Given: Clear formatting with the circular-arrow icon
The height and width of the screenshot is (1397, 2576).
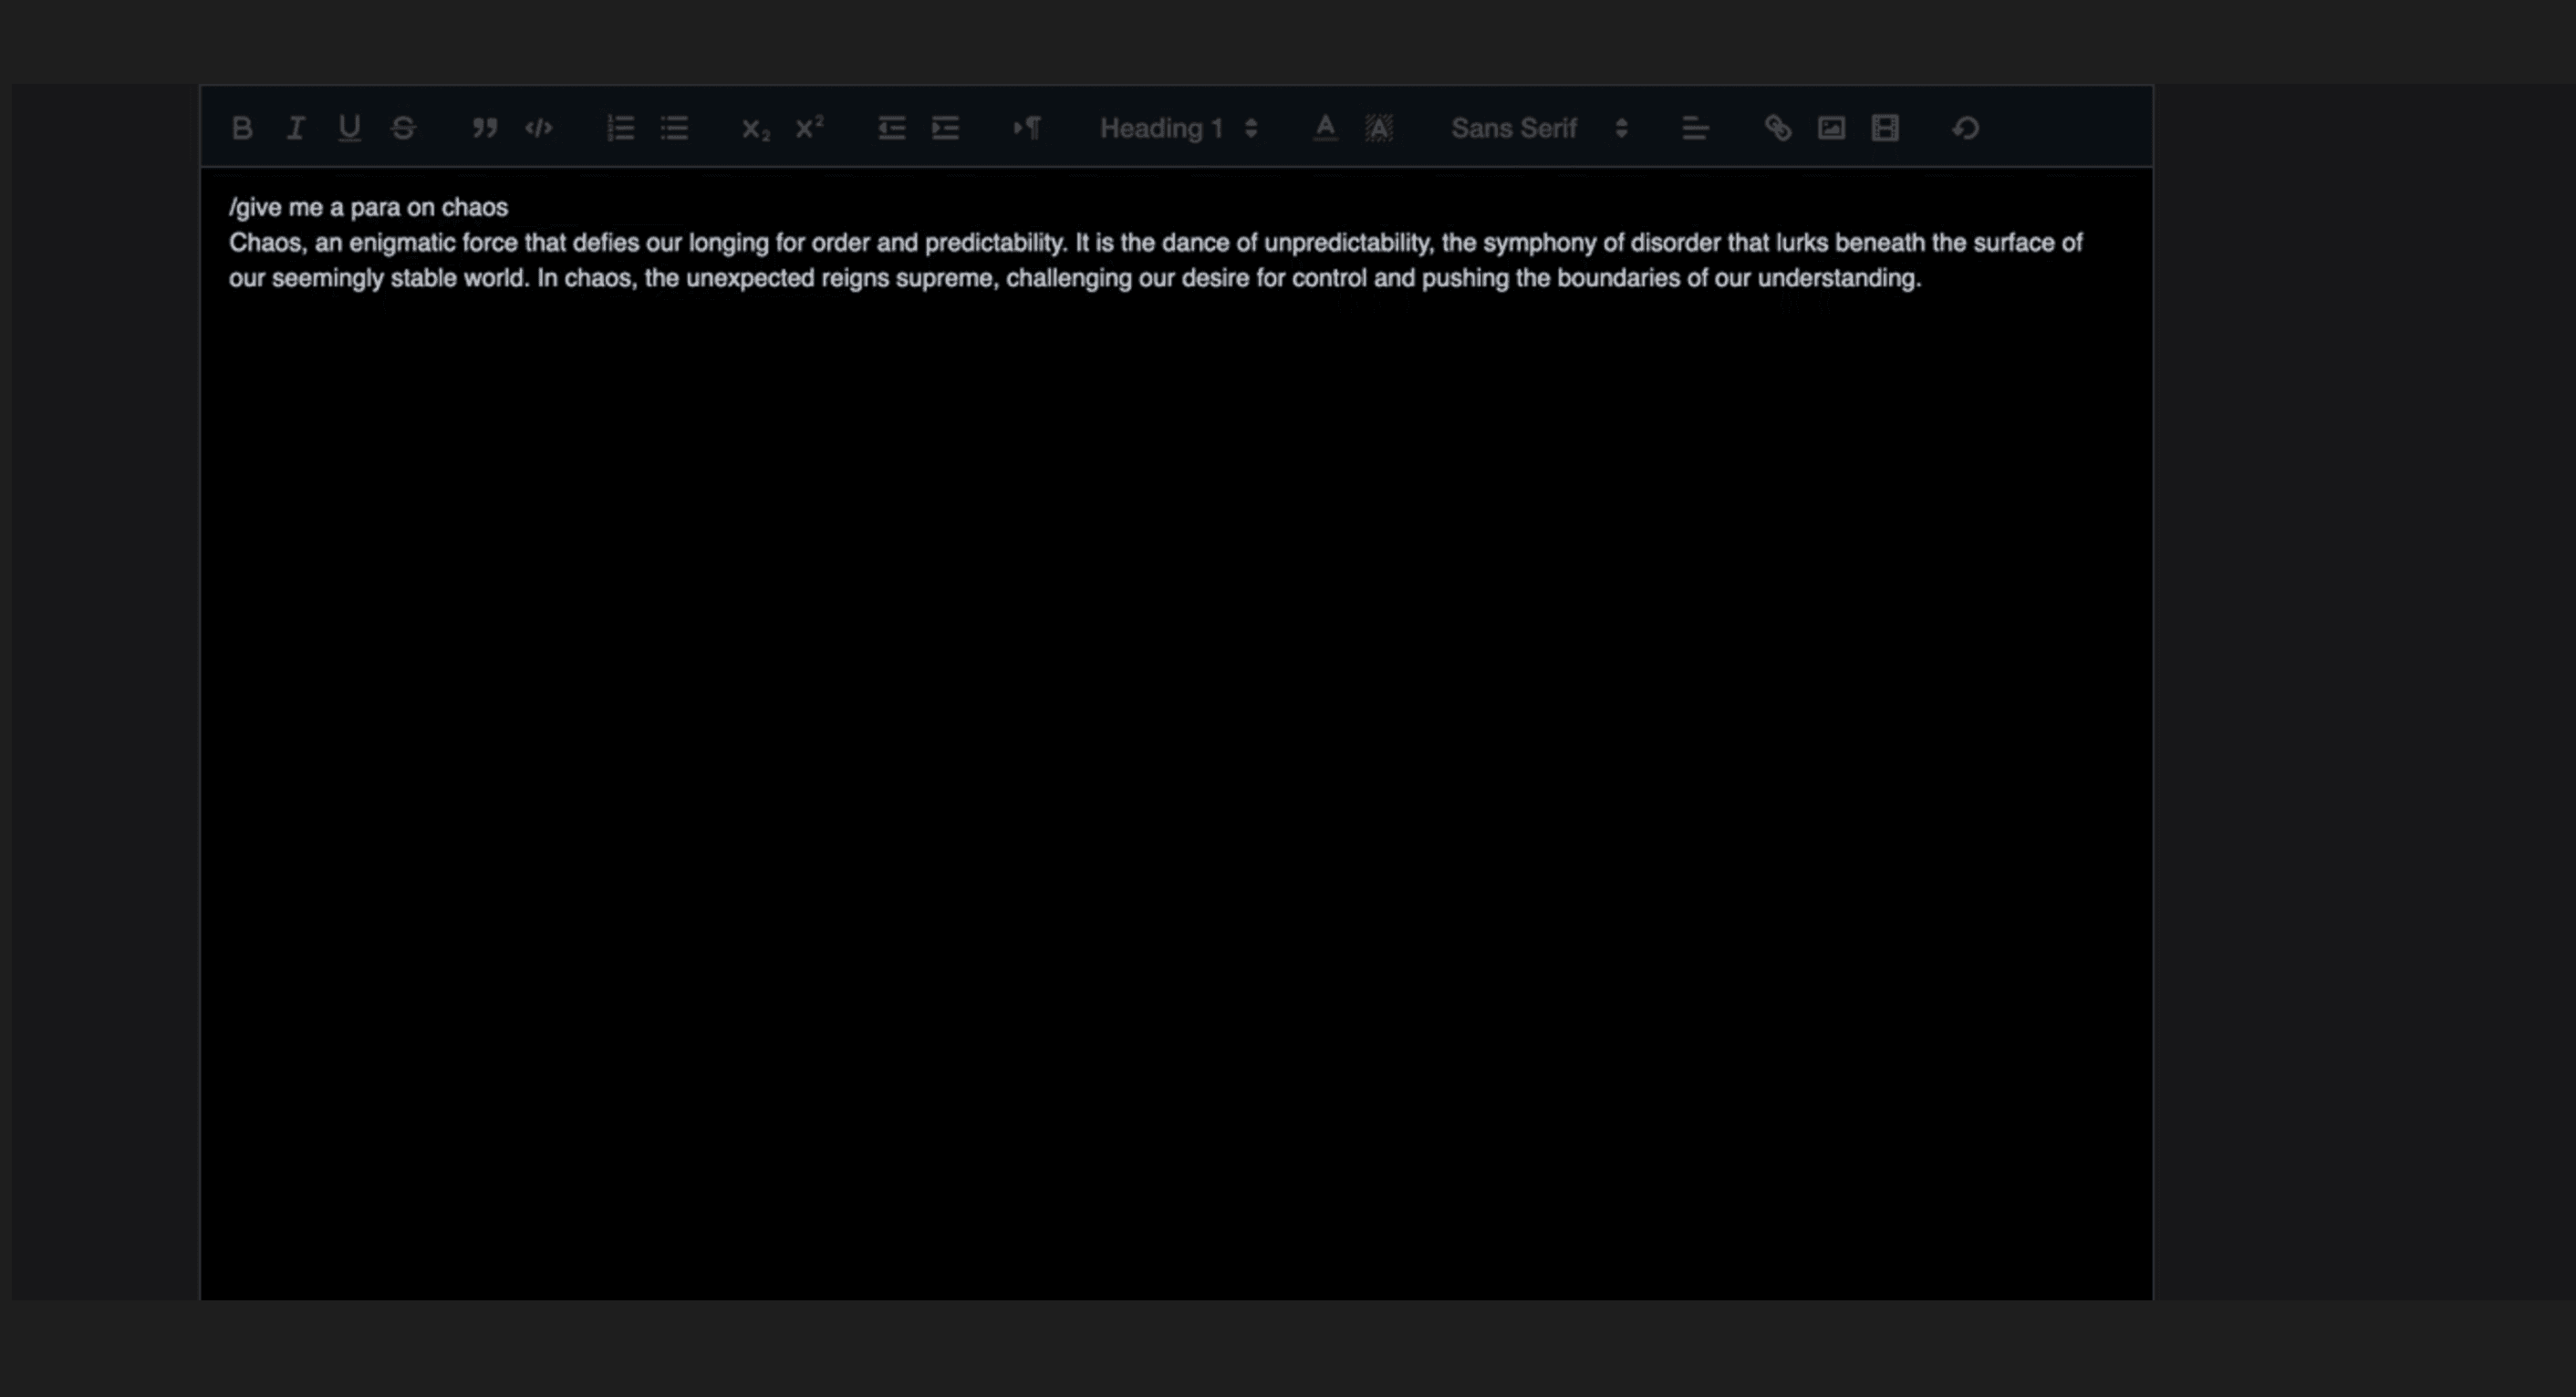Looking at the screenshot, I should coord(1966,128).
